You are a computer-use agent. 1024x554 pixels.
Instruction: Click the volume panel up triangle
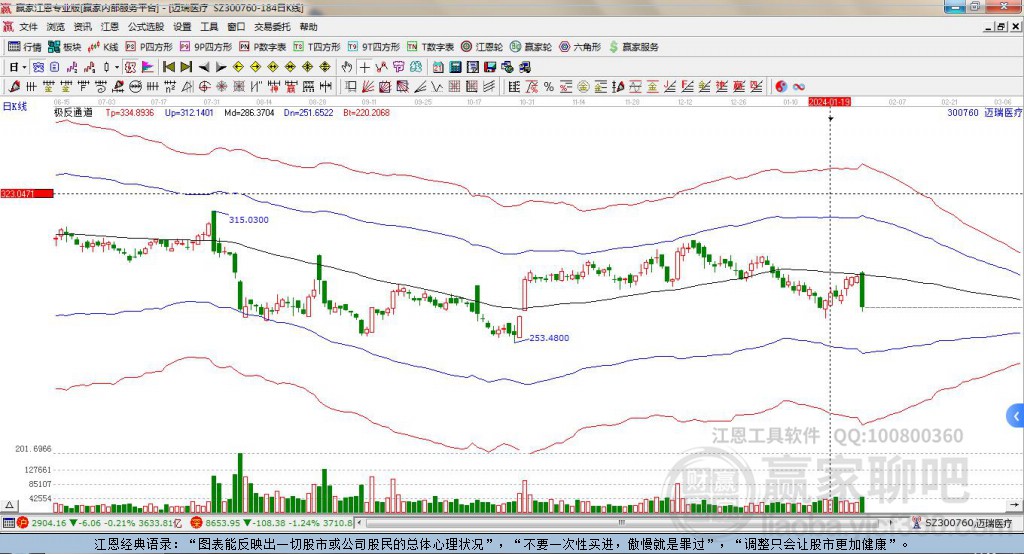pyautogui.click(x=9, y=505)
